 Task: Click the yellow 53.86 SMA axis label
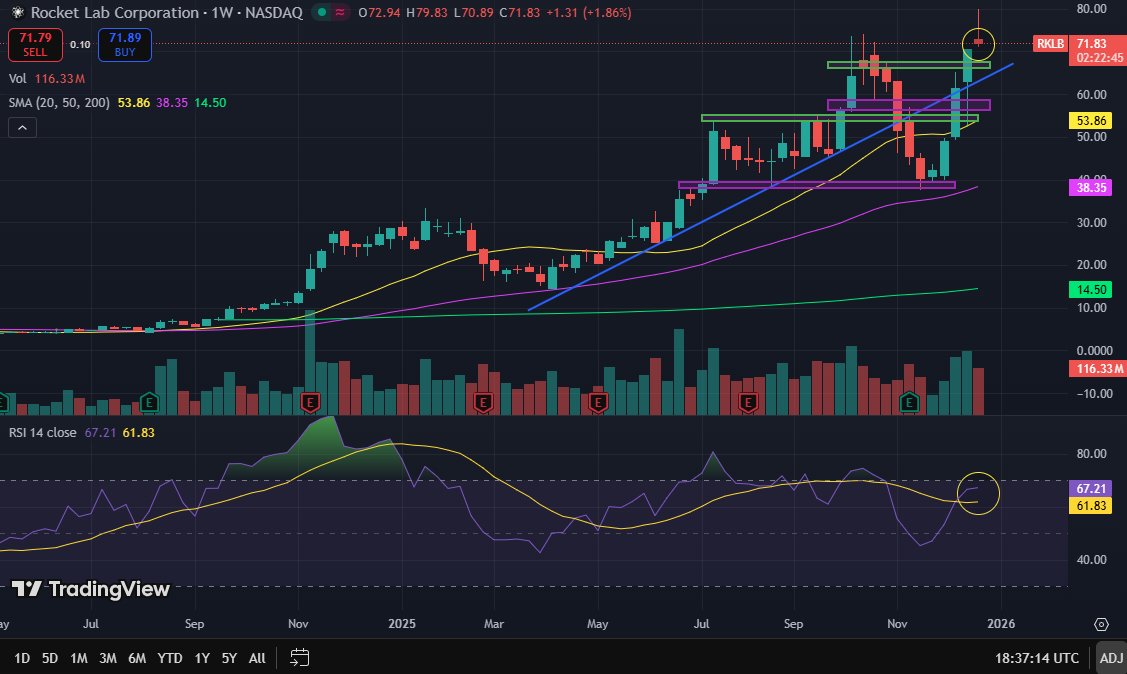point(1090,120)
